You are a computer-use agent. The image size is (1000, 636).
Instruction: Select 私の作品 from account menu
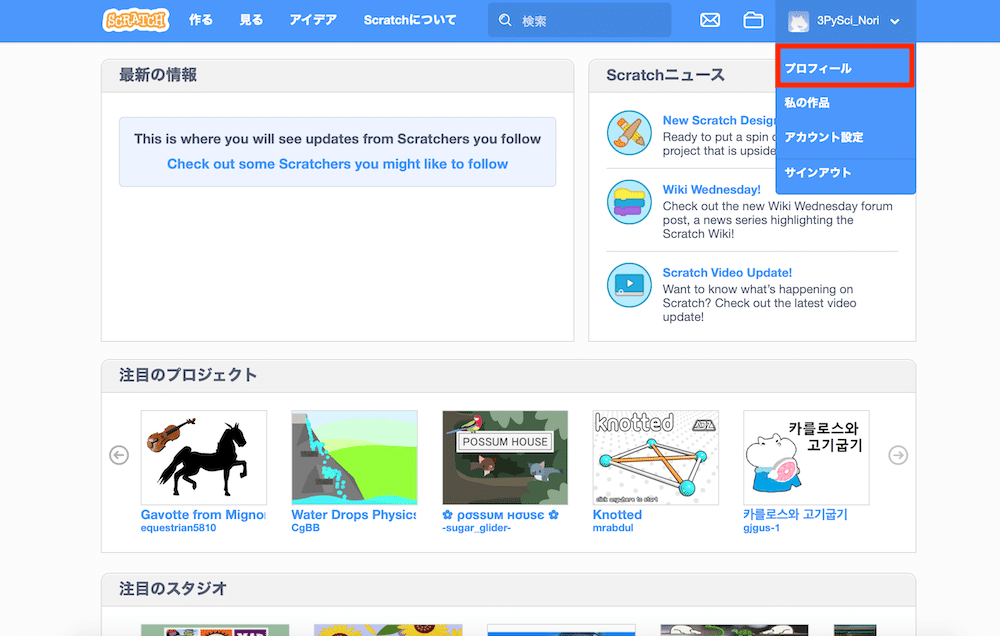pos(846,103)
